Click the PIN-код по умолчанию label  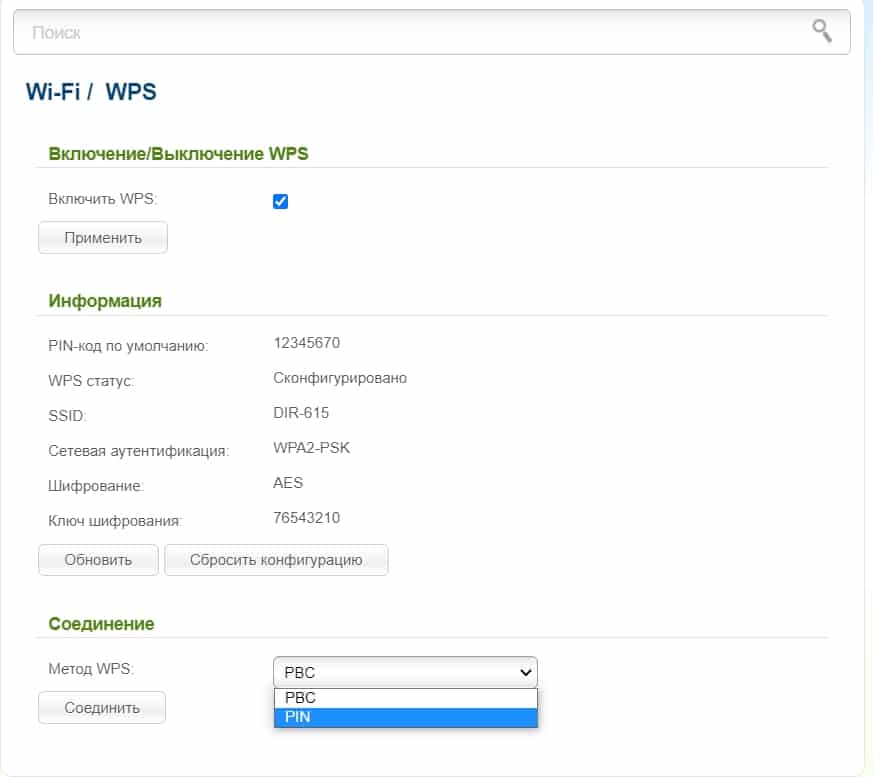128,346
